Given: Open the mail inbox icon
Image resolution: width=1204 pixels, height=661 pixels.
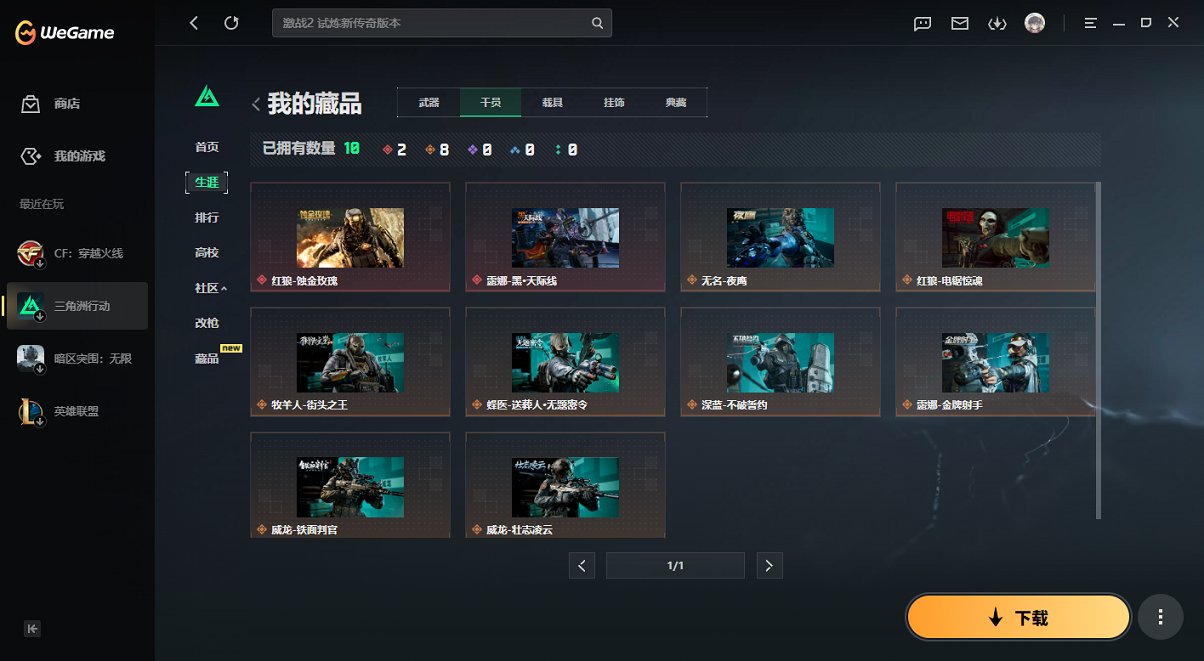Looking at the screenshot, I should tap(958, 22).
